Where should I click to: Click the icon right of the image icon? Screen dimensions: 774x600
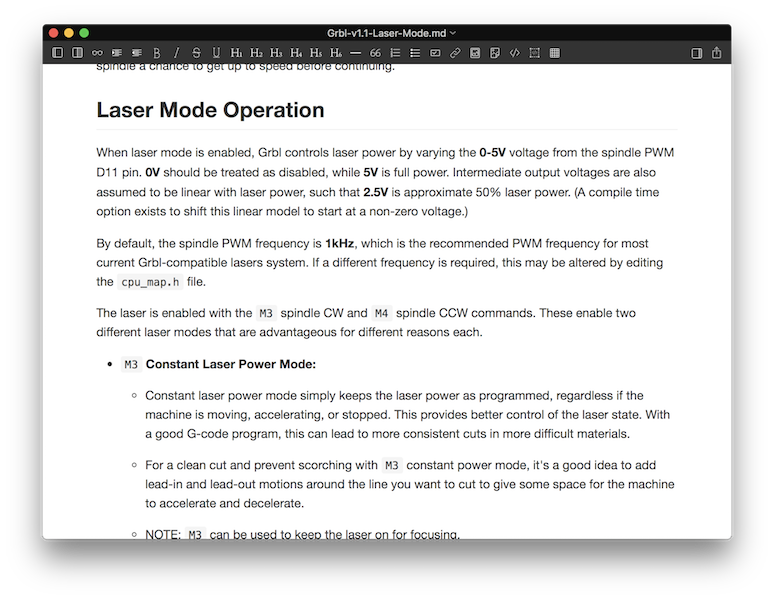(495, 53)
